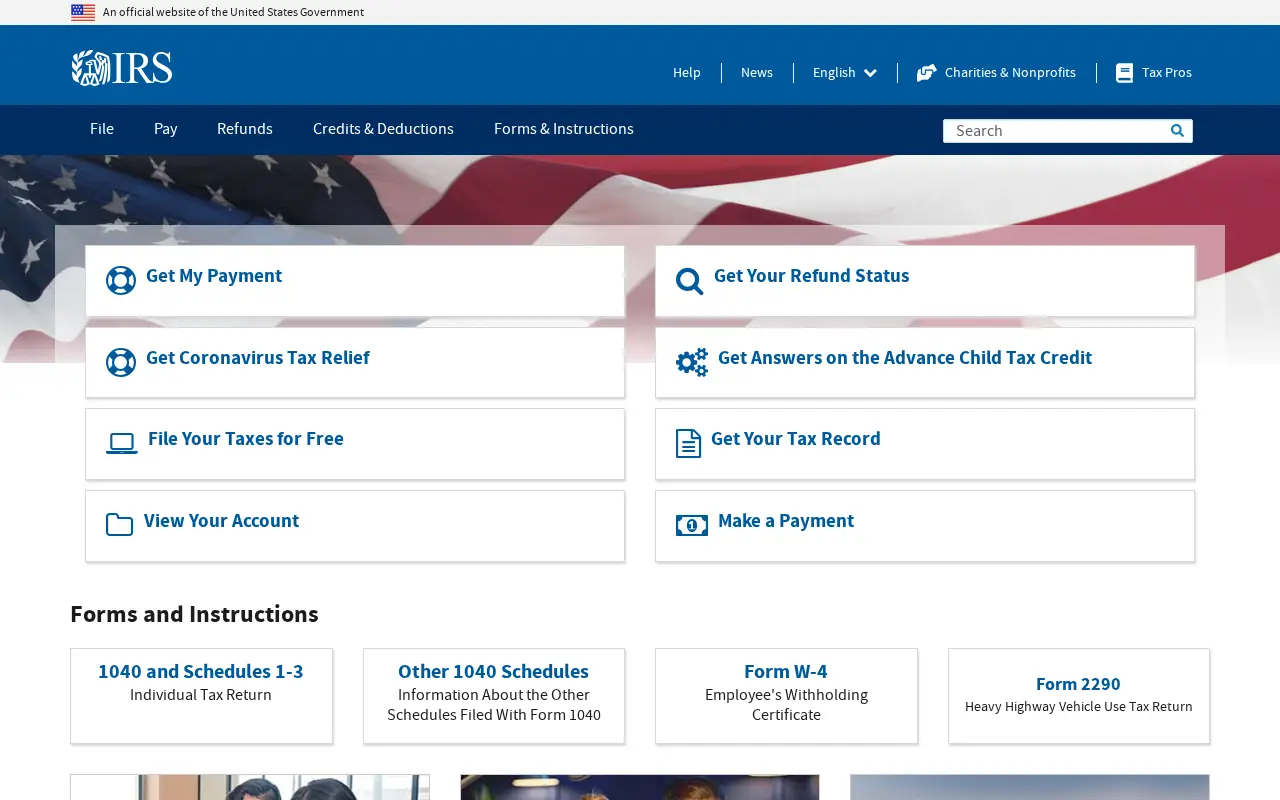Open the File menu

click(x=102, y=129)
